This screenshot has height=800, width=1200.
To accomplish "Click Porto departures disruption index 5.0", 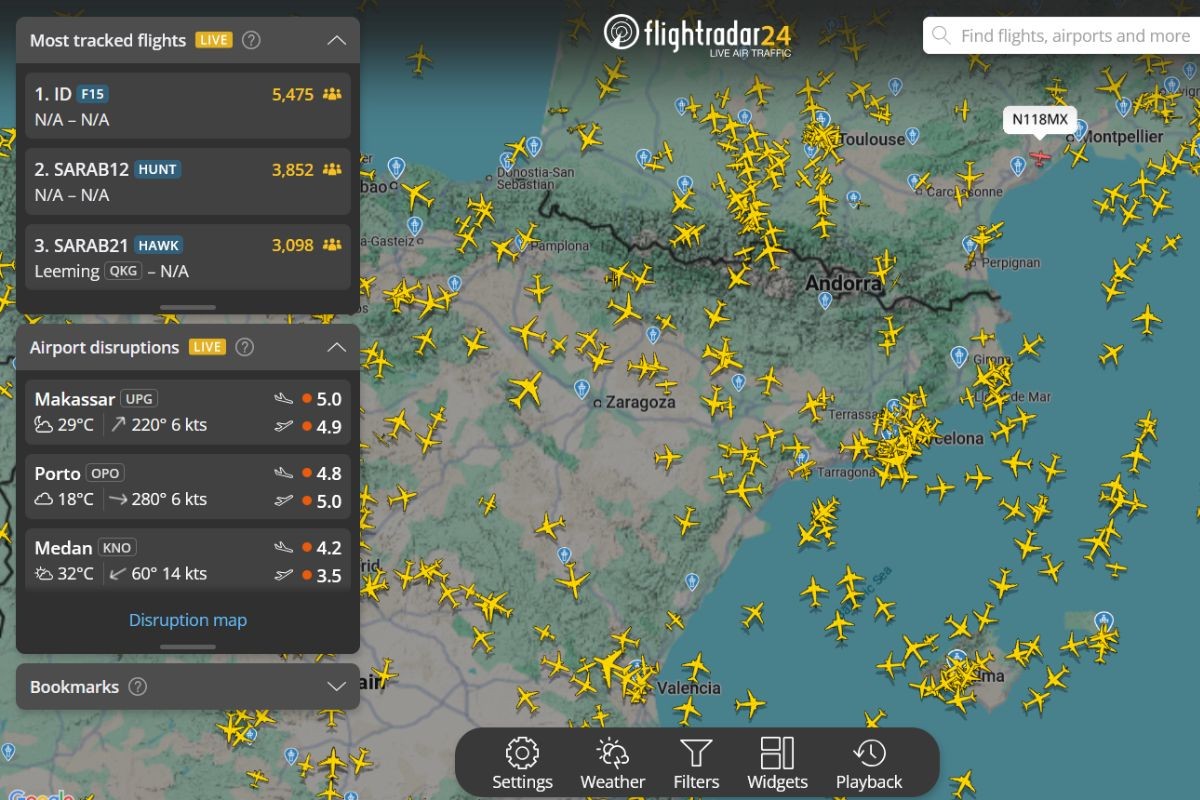I will pos(329,501).
